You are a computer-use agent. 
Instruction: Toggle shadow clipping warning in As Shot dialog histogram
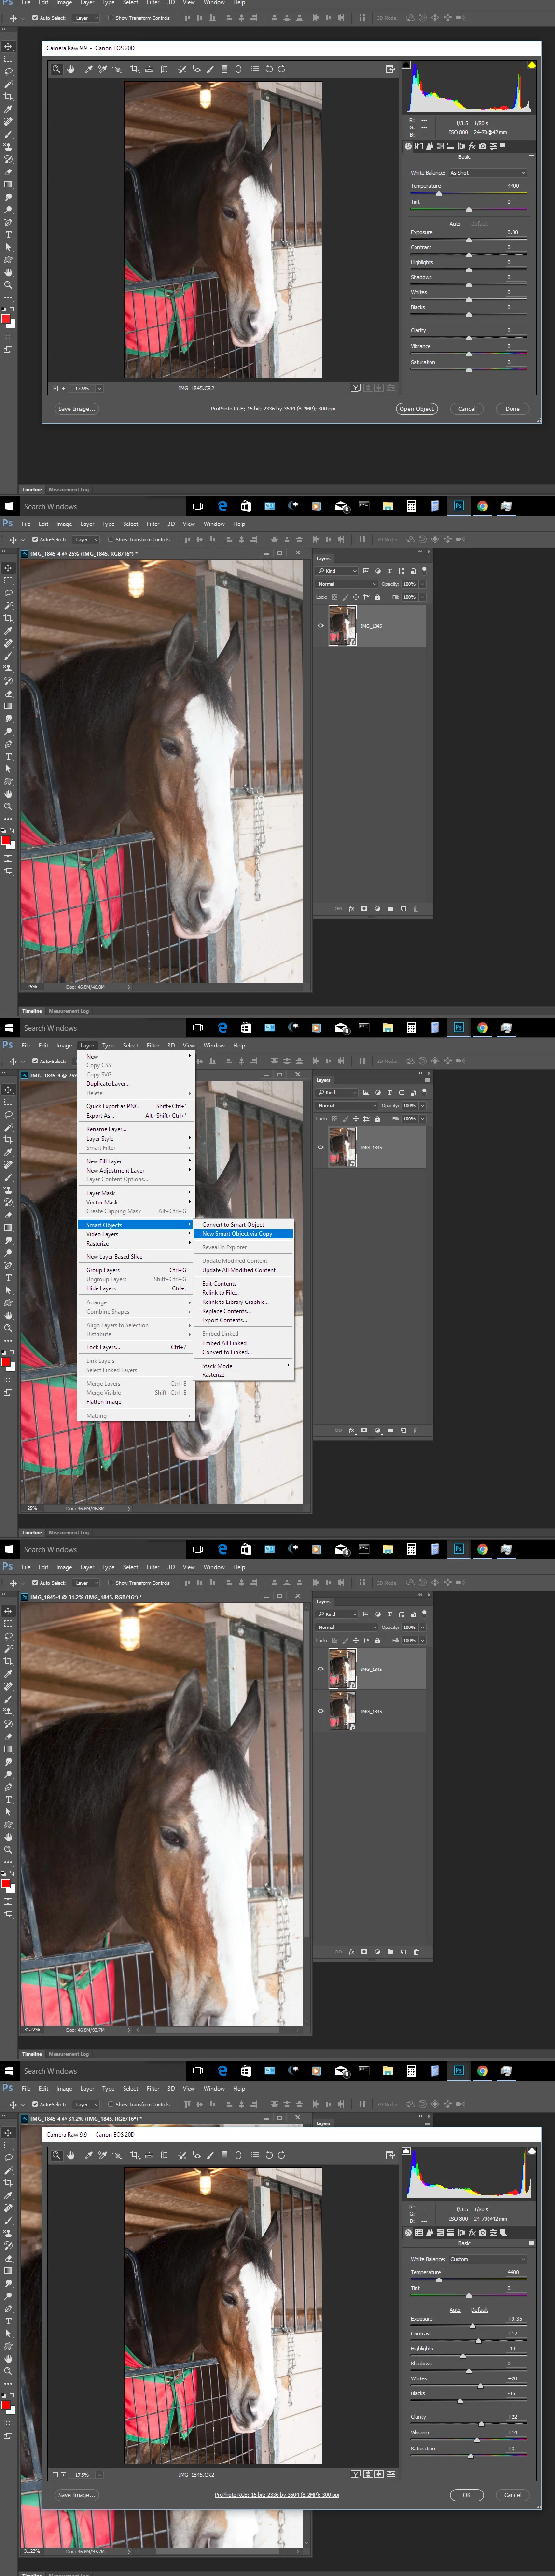coord(406,65)
